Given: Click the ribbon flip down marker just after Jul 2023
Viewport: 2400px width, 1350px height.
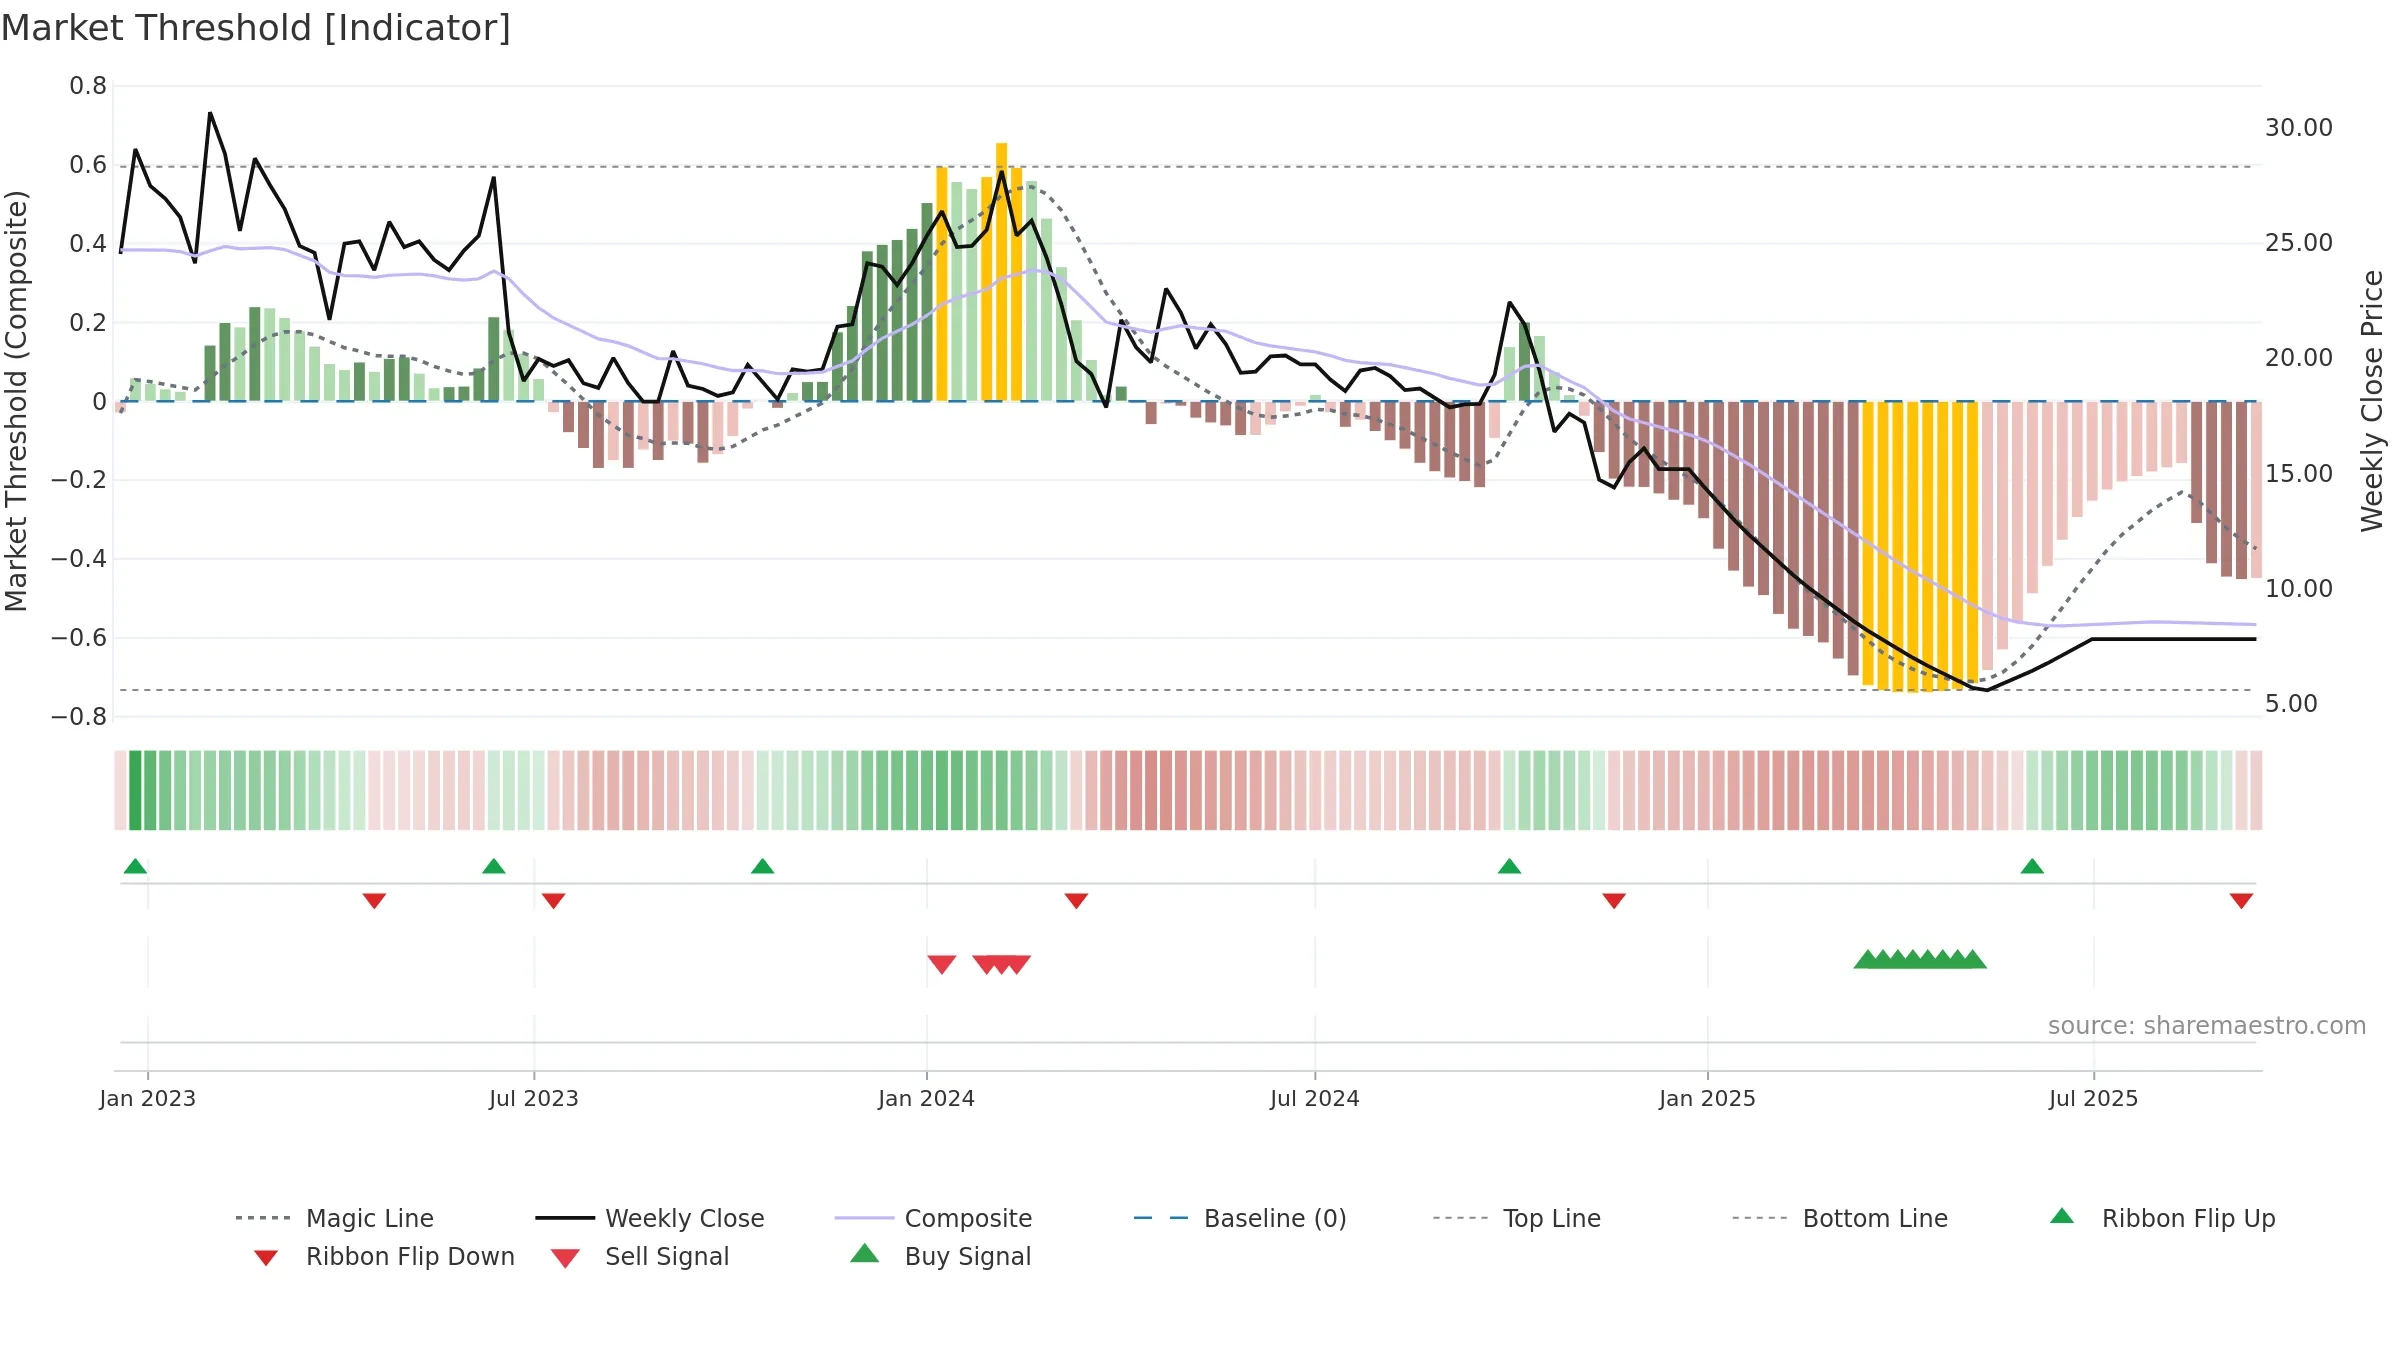Looking at the screenshot, I should pos(553,901).
